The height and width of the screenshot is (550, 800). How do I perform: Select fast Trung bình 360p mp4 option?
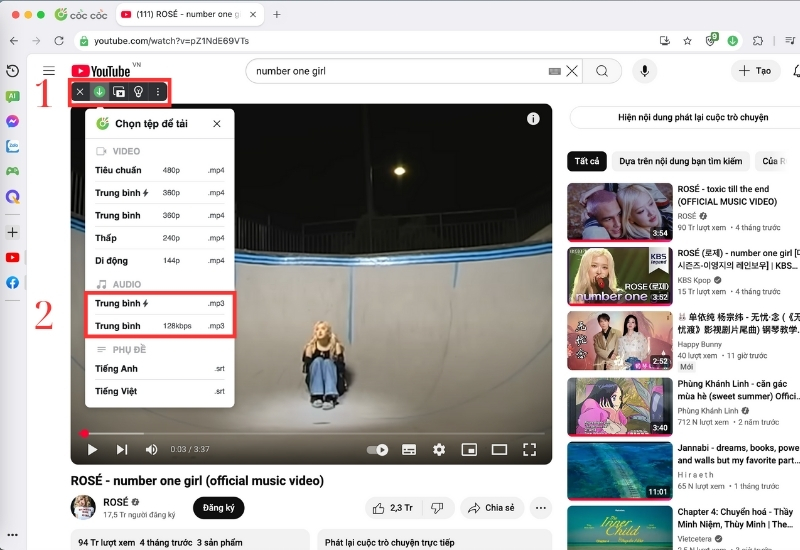click(160, 193)
